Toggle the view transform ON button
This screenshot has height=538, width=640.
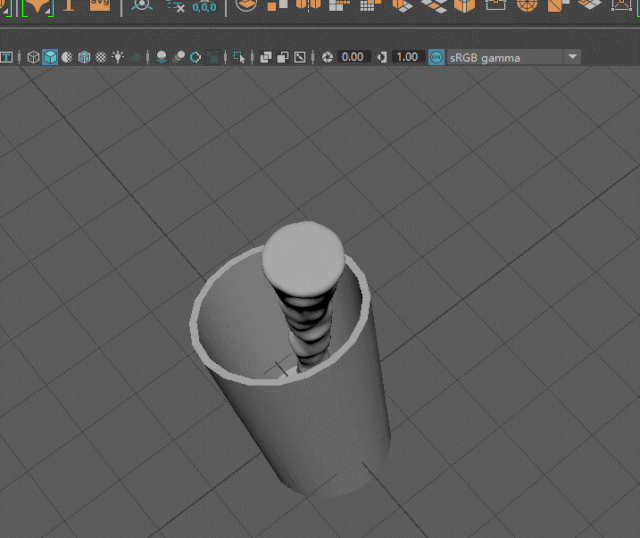[x=436, y=57]
